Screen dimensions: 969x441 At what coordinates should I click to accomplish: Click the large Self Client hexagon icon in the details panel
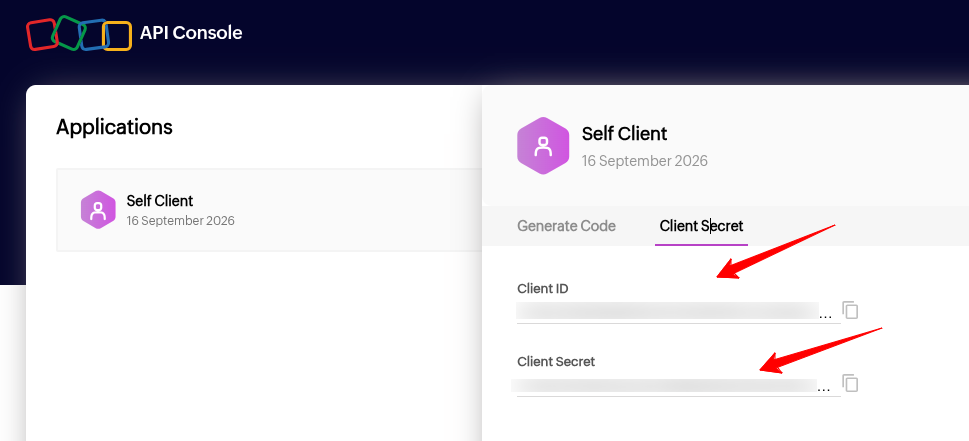pyautogui.click(x=543, y=146)
